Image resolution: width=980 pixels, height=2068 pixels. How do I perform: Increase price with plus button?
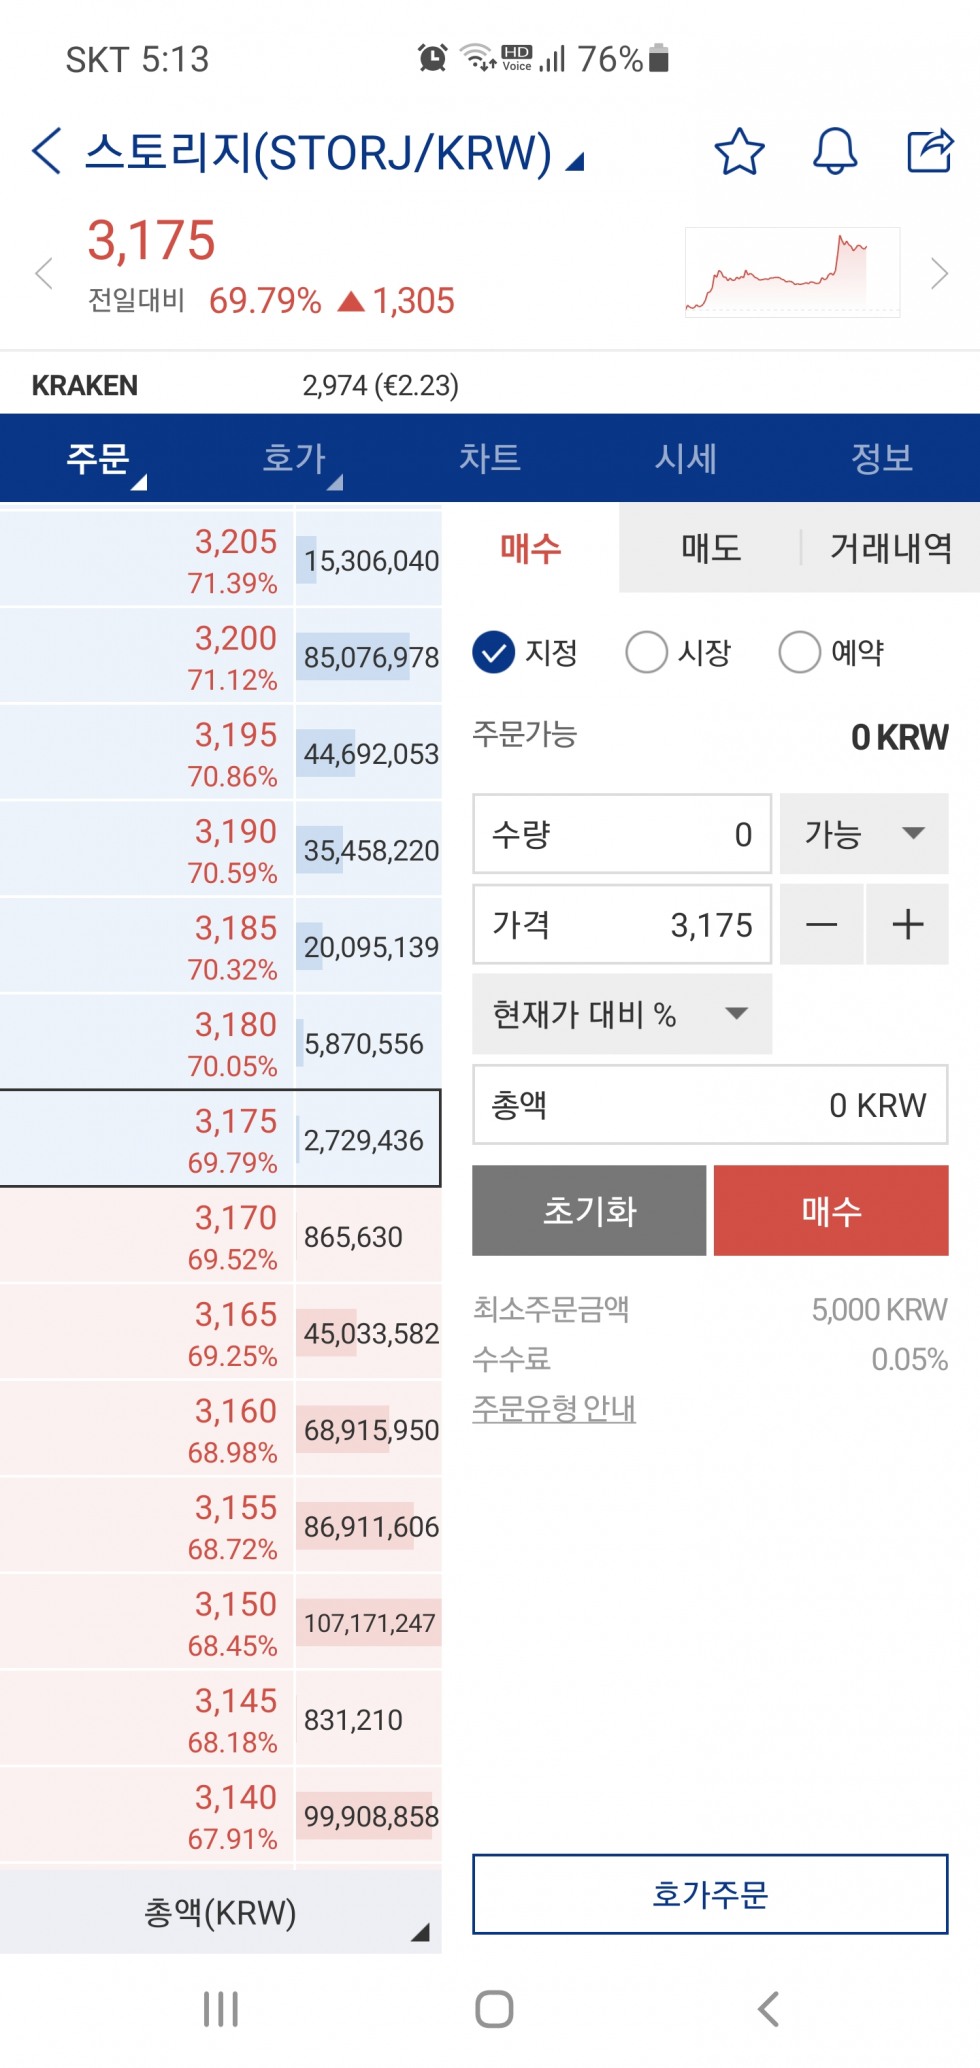(x=907, y=924)
